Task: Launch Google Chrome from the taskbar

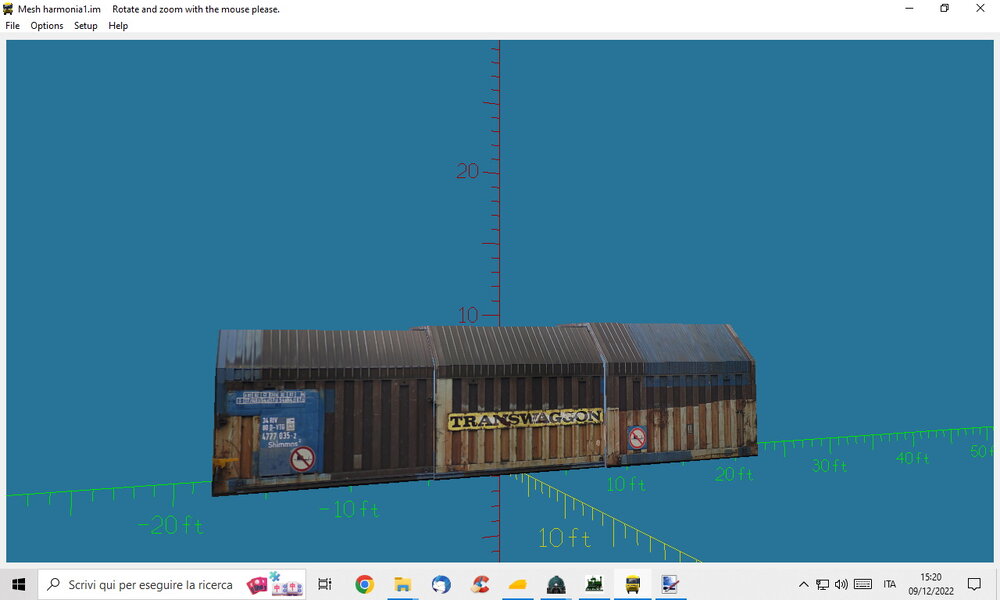Action: [365, 584]
